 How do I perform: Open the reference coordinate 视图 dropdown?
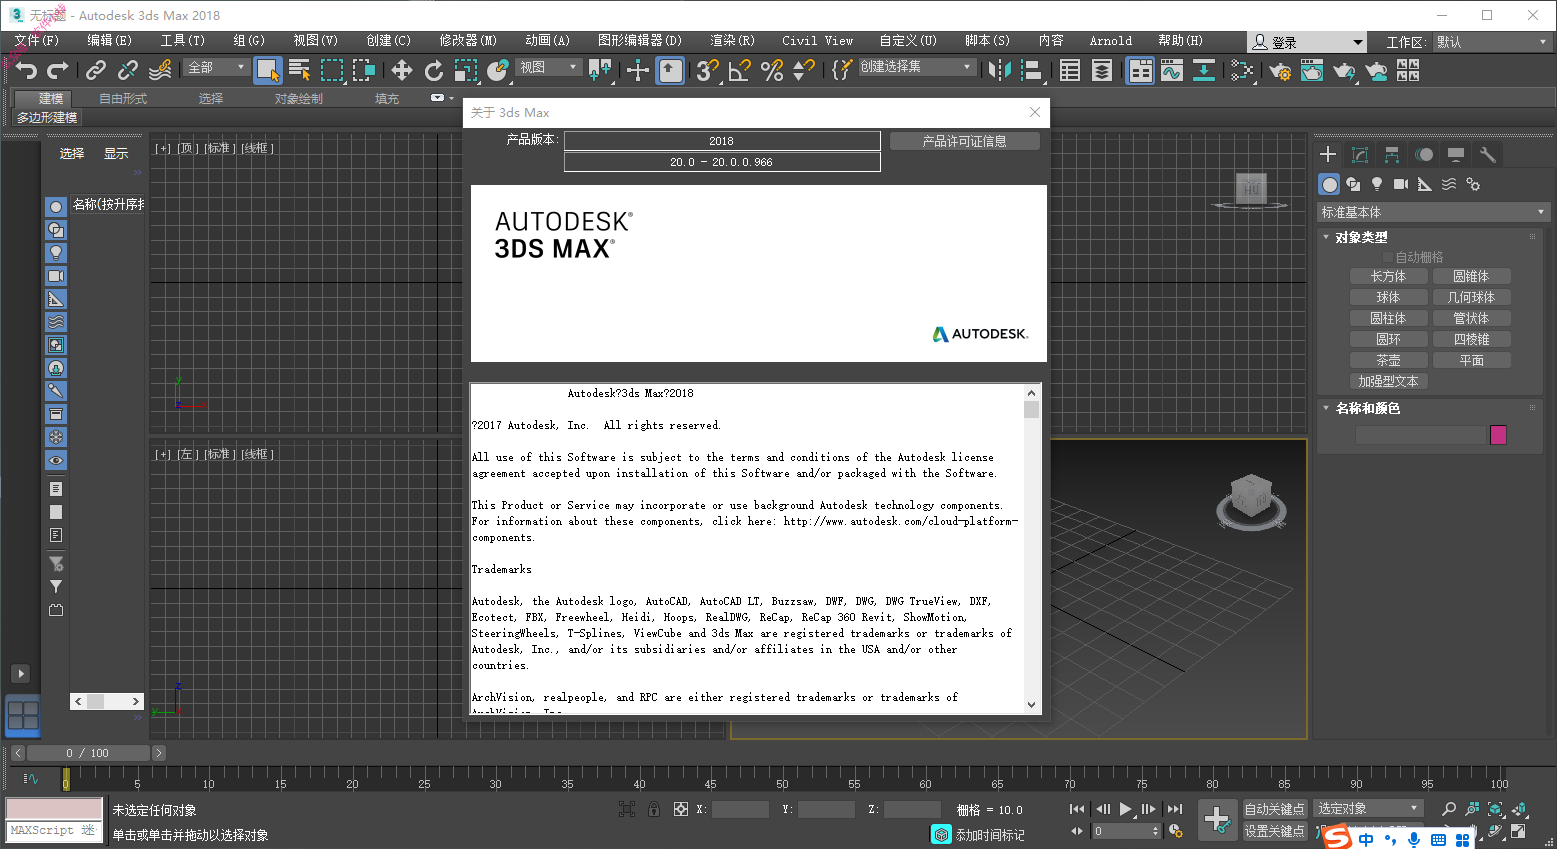(x=549, y=67)
